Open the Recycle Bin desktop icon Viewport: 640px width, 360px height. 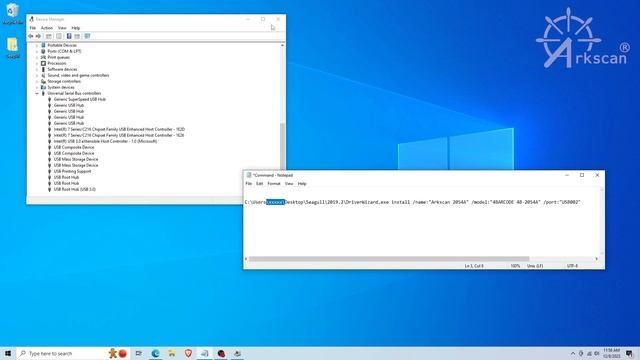pyautogui.click(x=13, y=14)
